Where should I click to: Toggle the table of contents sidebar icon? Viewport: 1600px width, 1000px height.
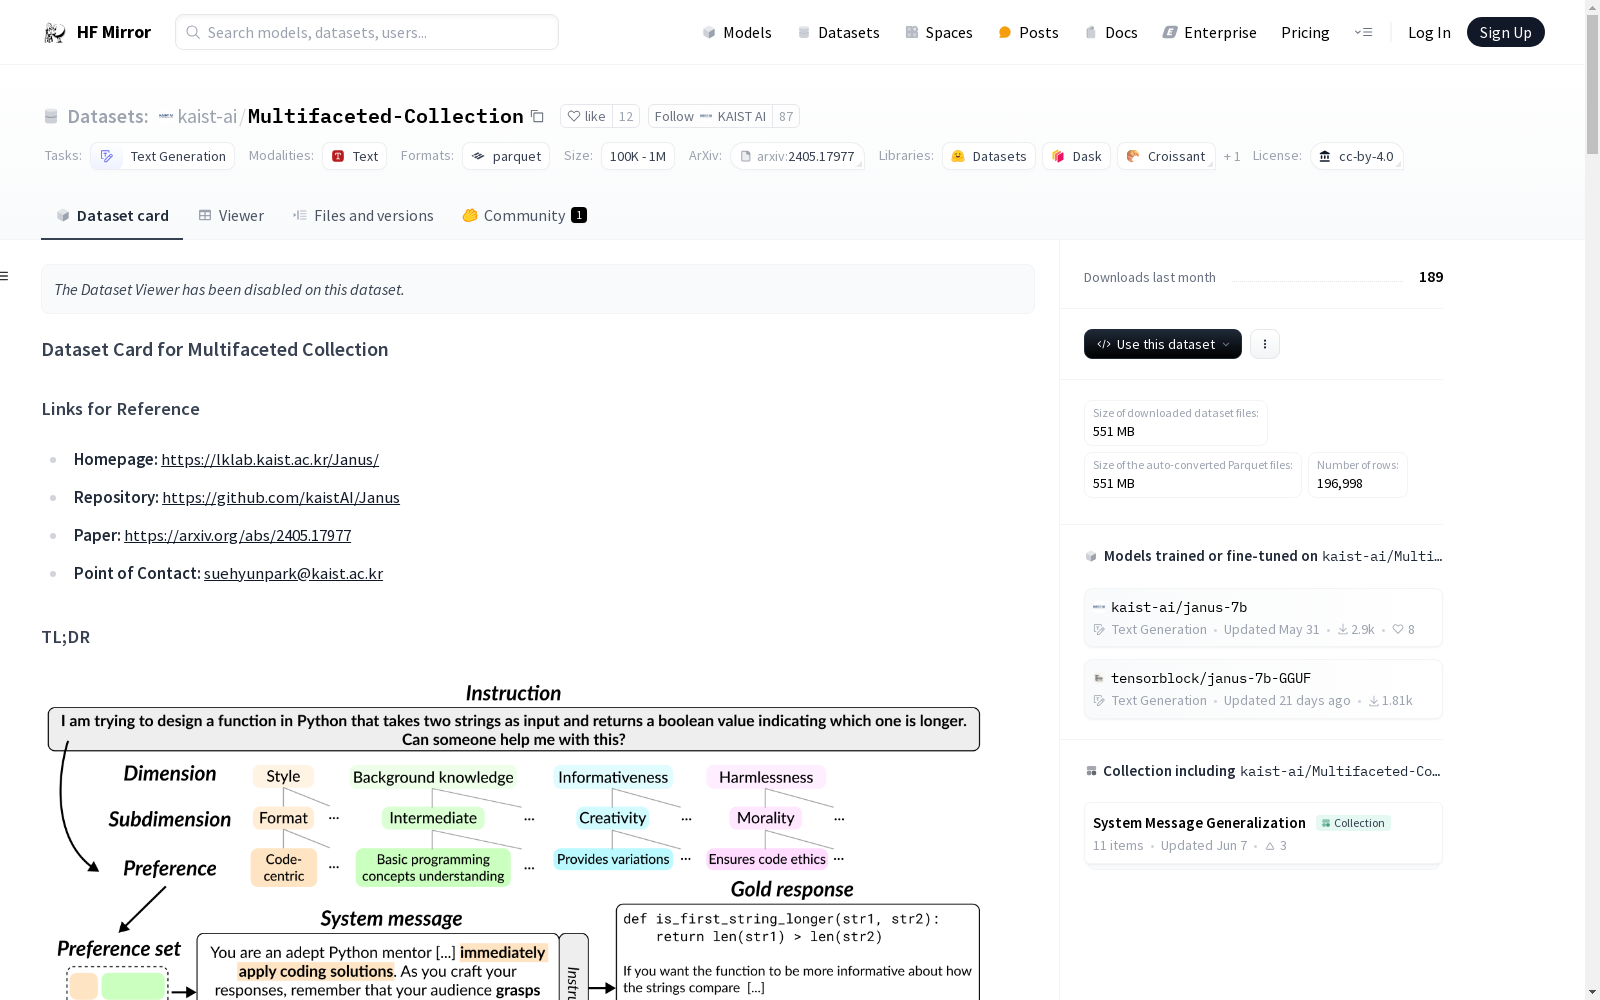[x=5, y=276]
